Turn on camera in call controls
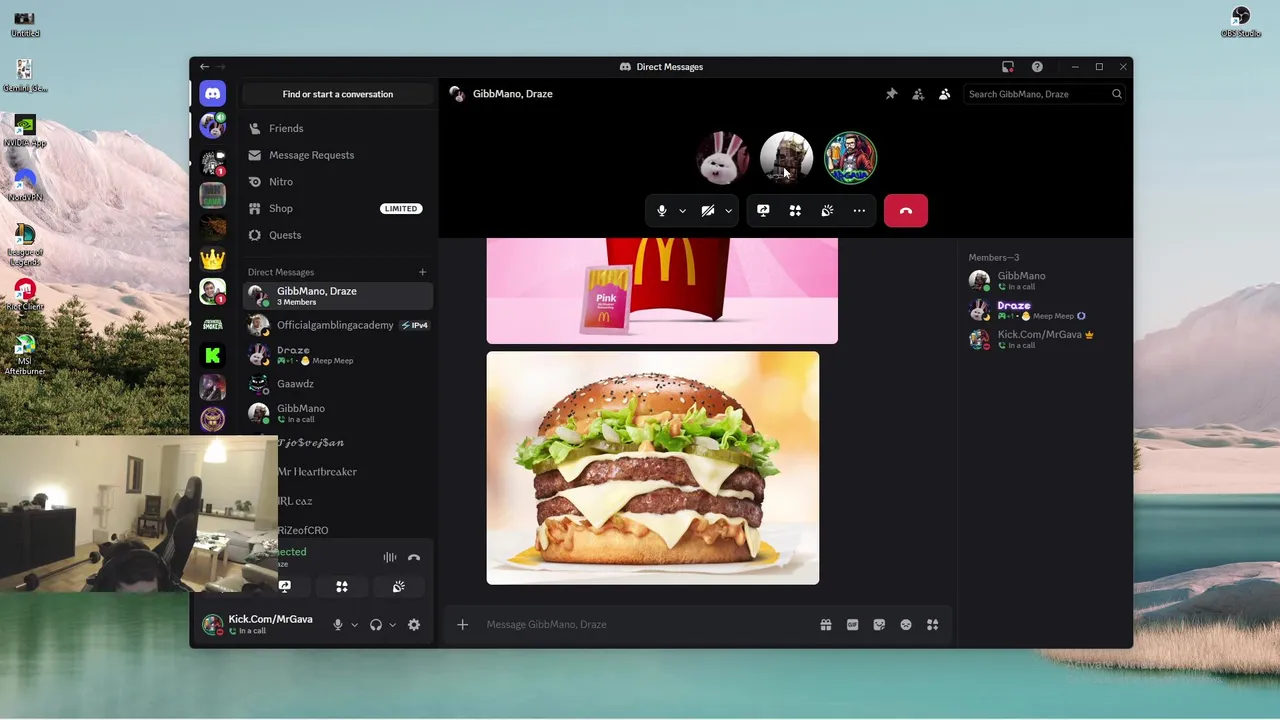Viewport: 1280px width, 720px height. pyautogui.click(x=708, y=211)
